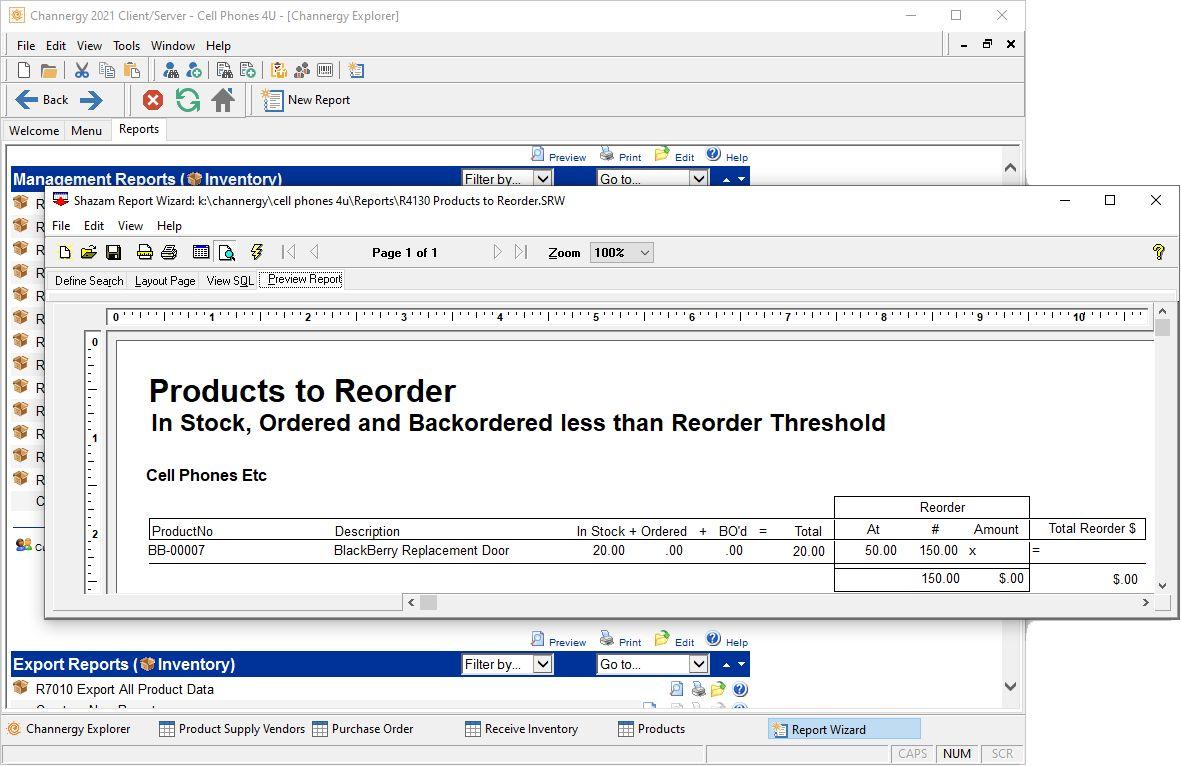The height and width of the screenshot is (766, 1181).
Task: Click preview icon for R7010 Export All Product Data
Action: click(x=676, y=689)
